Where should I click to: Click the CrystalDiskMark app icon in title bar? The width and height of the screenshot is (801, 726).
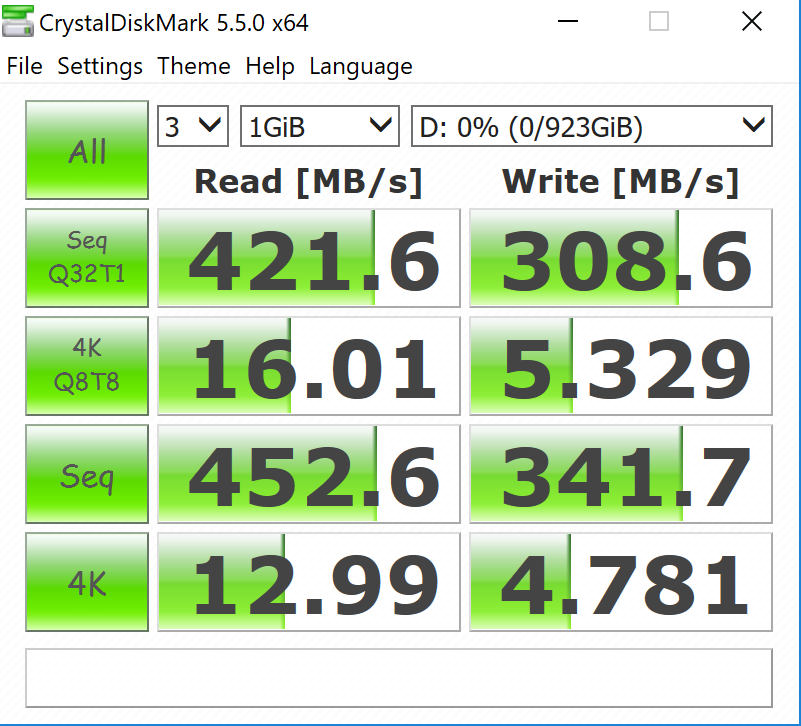(x=18, y=21)
